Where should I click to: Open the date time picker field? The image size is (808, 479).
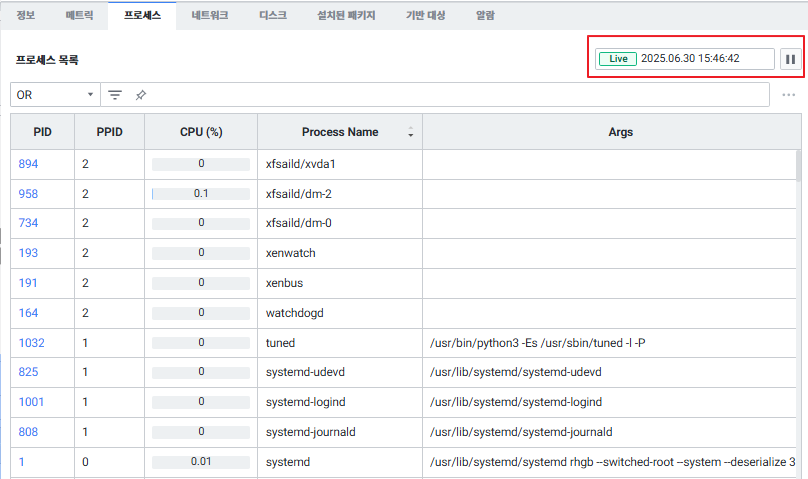coord(704,59)
